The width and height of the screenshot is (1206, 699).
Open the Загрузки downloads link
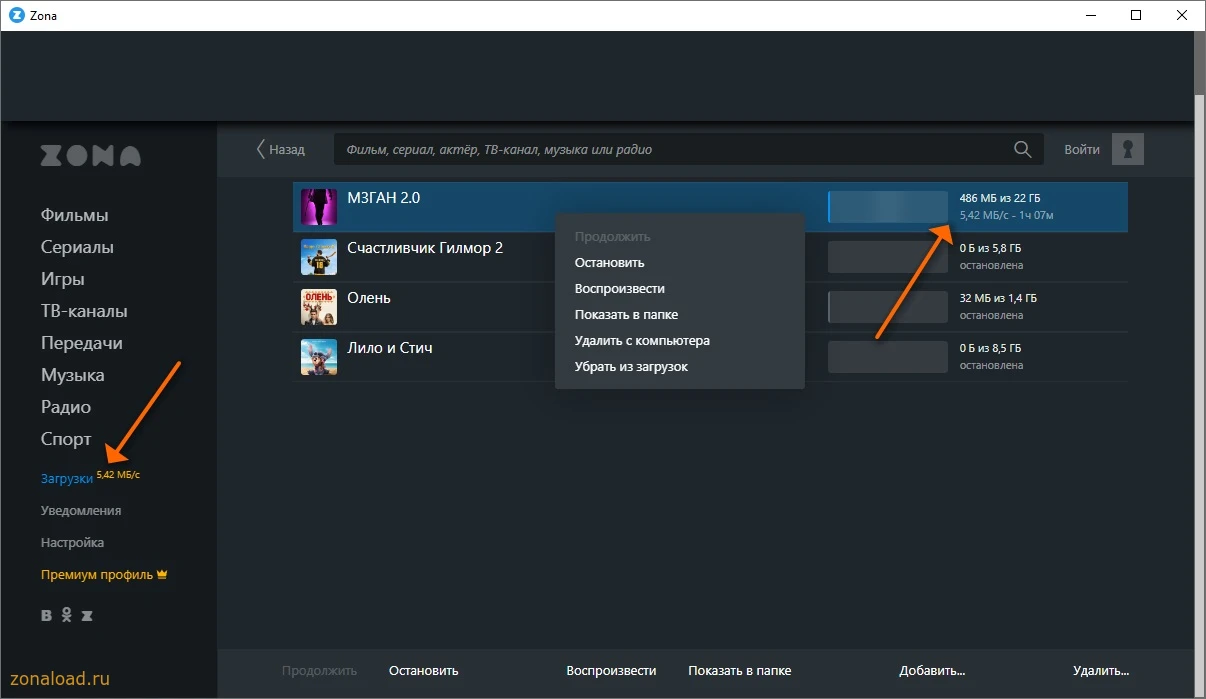coord(66,478)
